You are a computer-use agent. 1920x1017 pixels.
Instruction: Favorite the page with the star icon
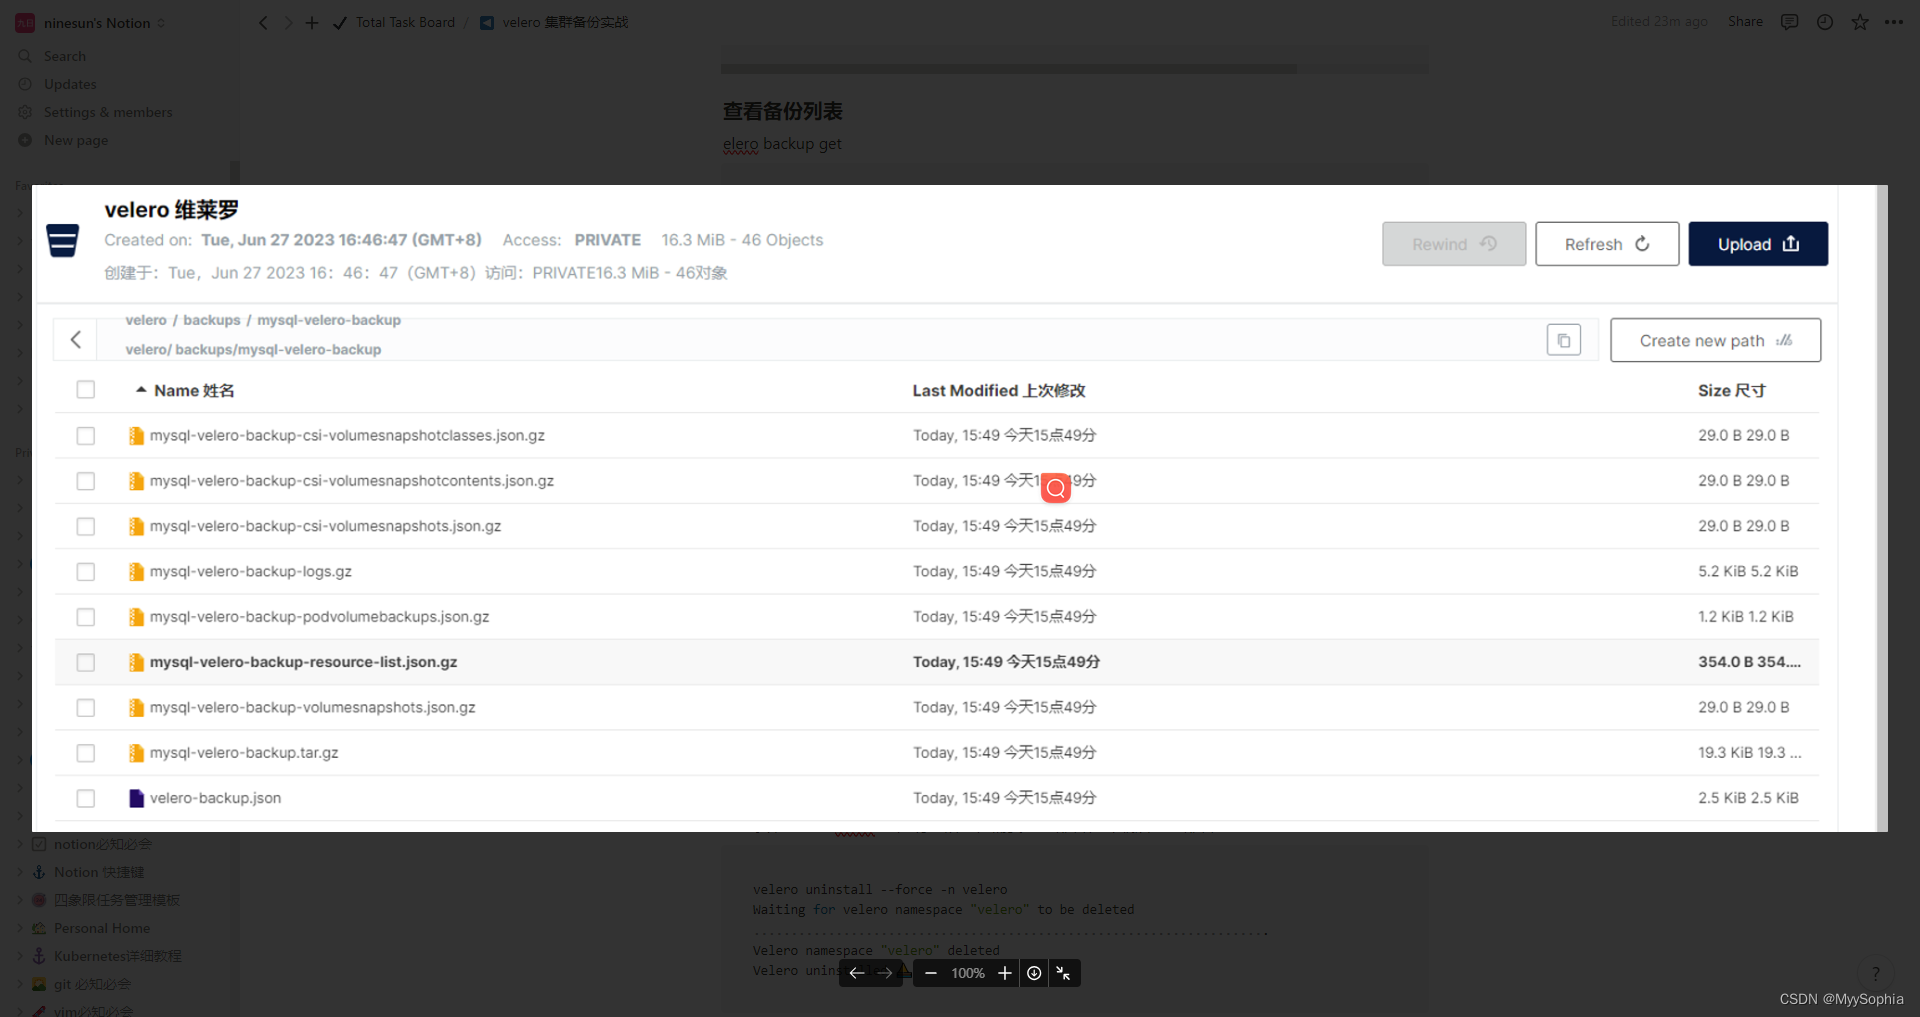point(1860,22)
